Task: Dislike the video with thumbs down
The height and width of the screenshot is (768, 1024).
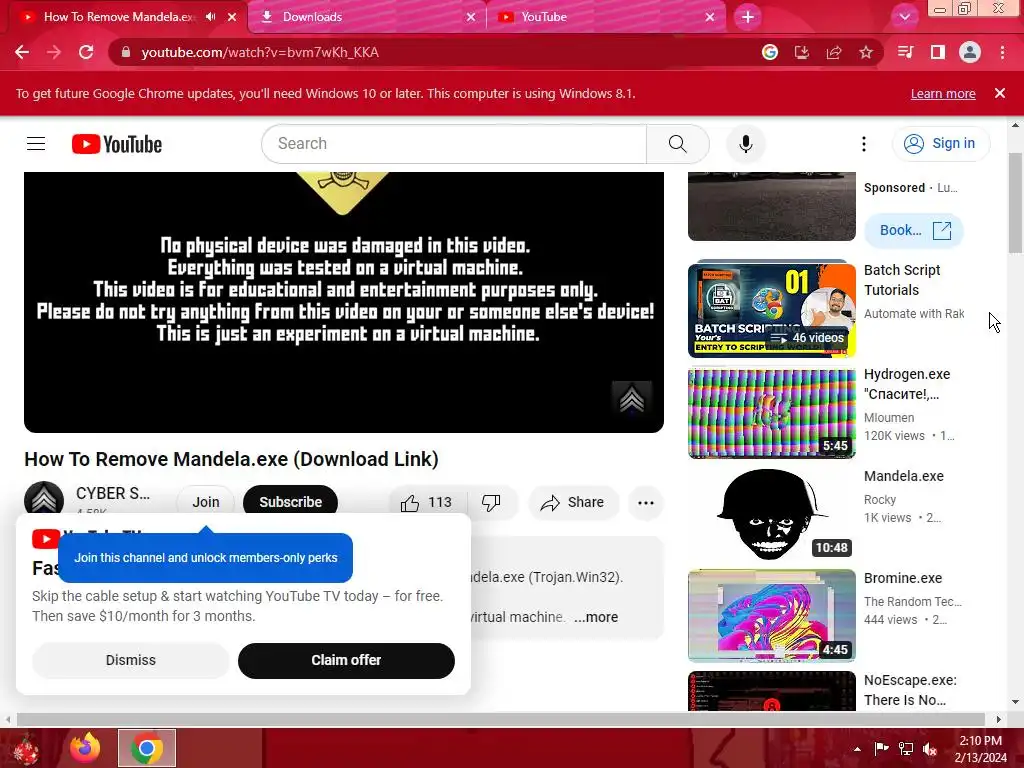Action: 491,502
